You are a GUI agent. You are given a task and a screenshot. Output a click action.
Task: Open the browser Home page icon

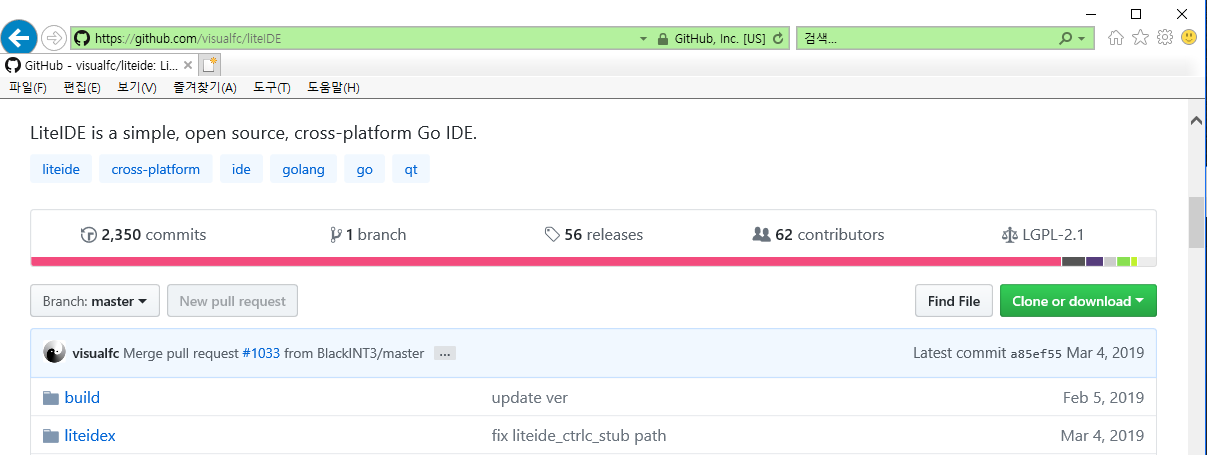point(1116,38)
